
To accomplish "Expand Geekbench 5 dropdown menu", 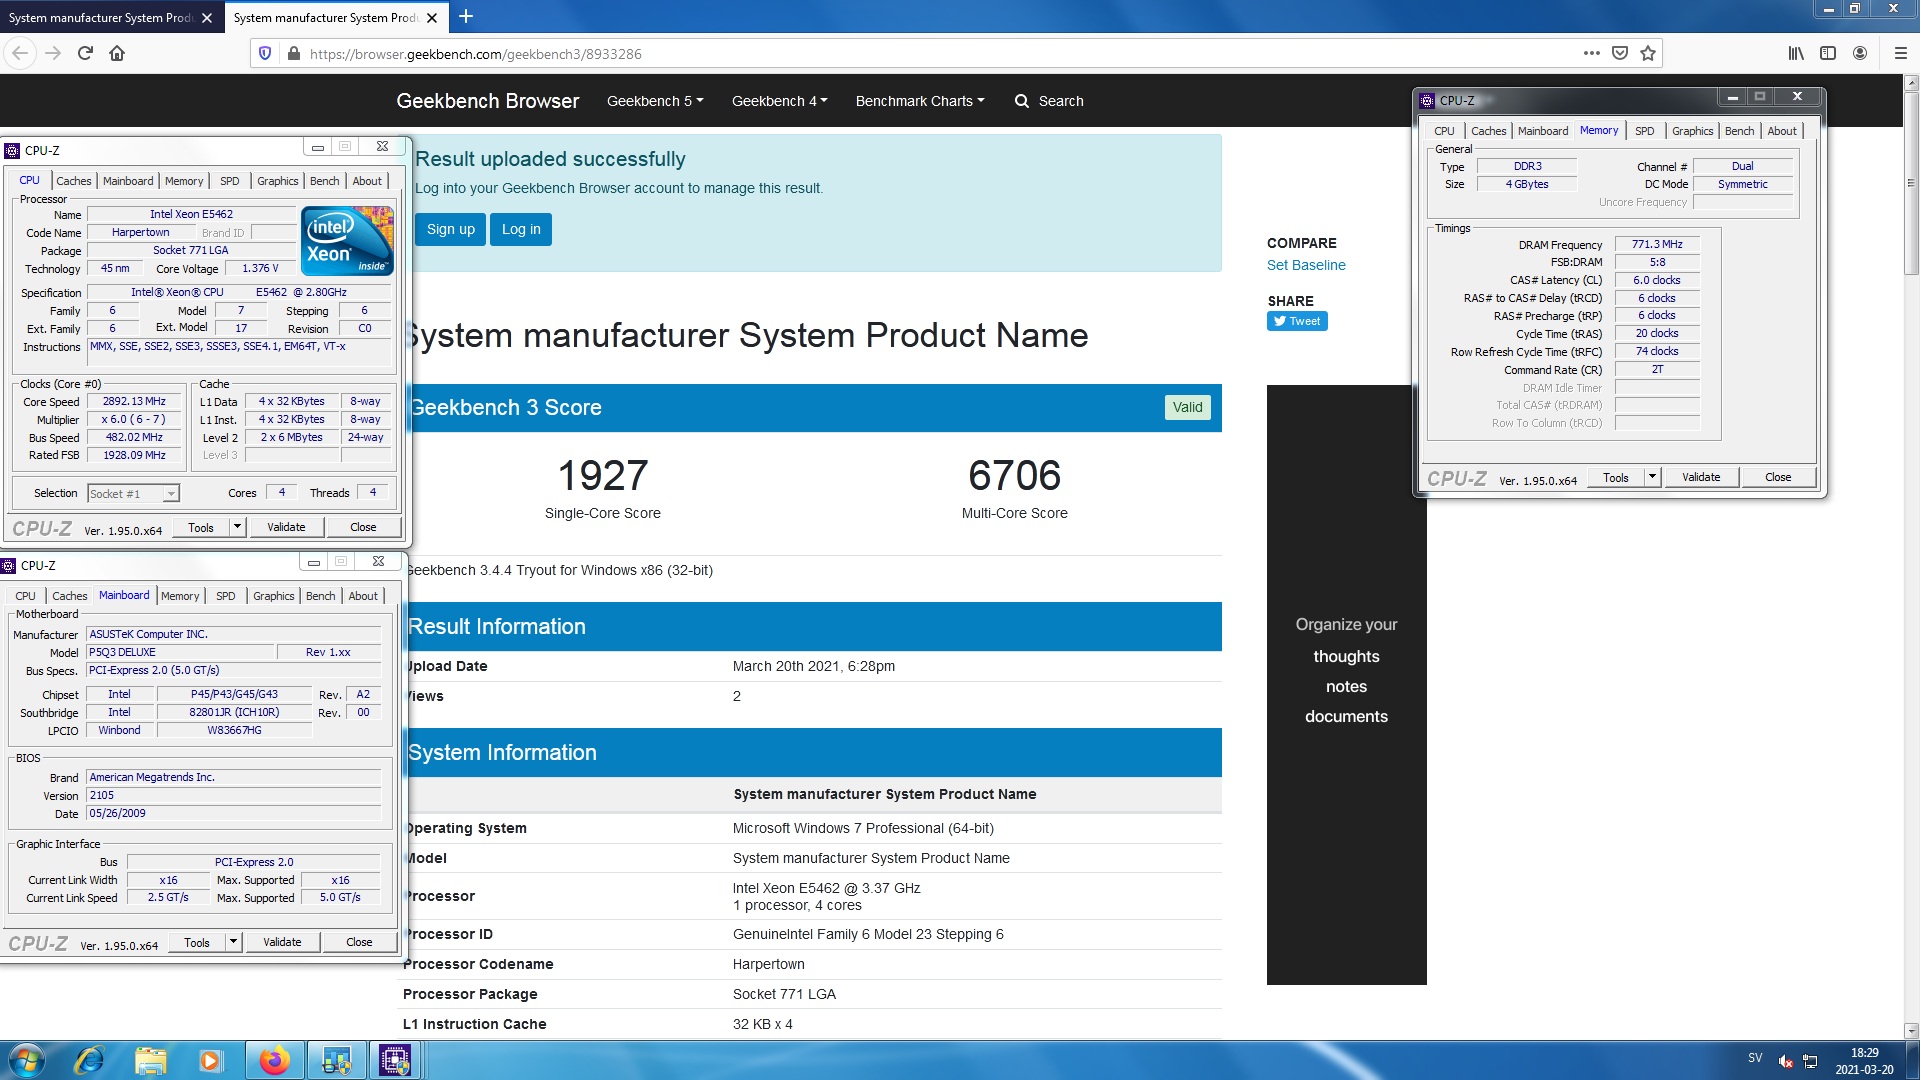I will click(x=655, y=101).
